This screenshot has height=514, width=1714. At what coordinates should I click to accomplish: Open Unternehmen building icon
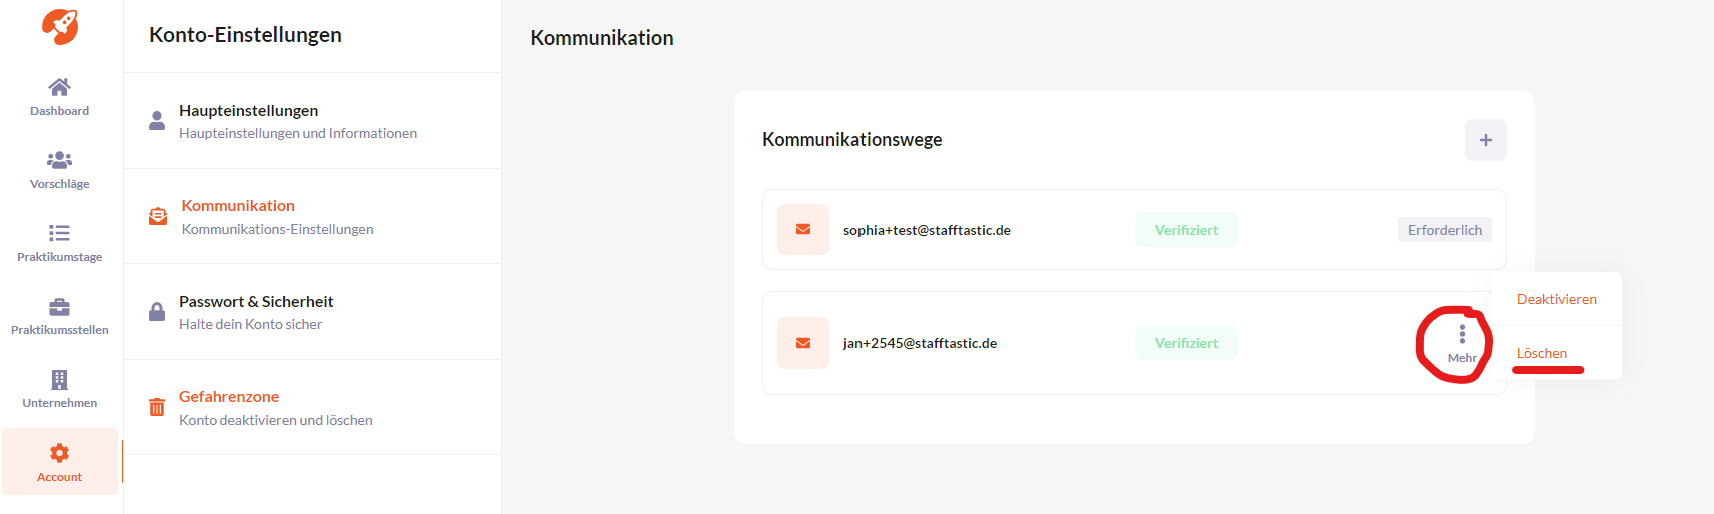click(x=59, y=380)
